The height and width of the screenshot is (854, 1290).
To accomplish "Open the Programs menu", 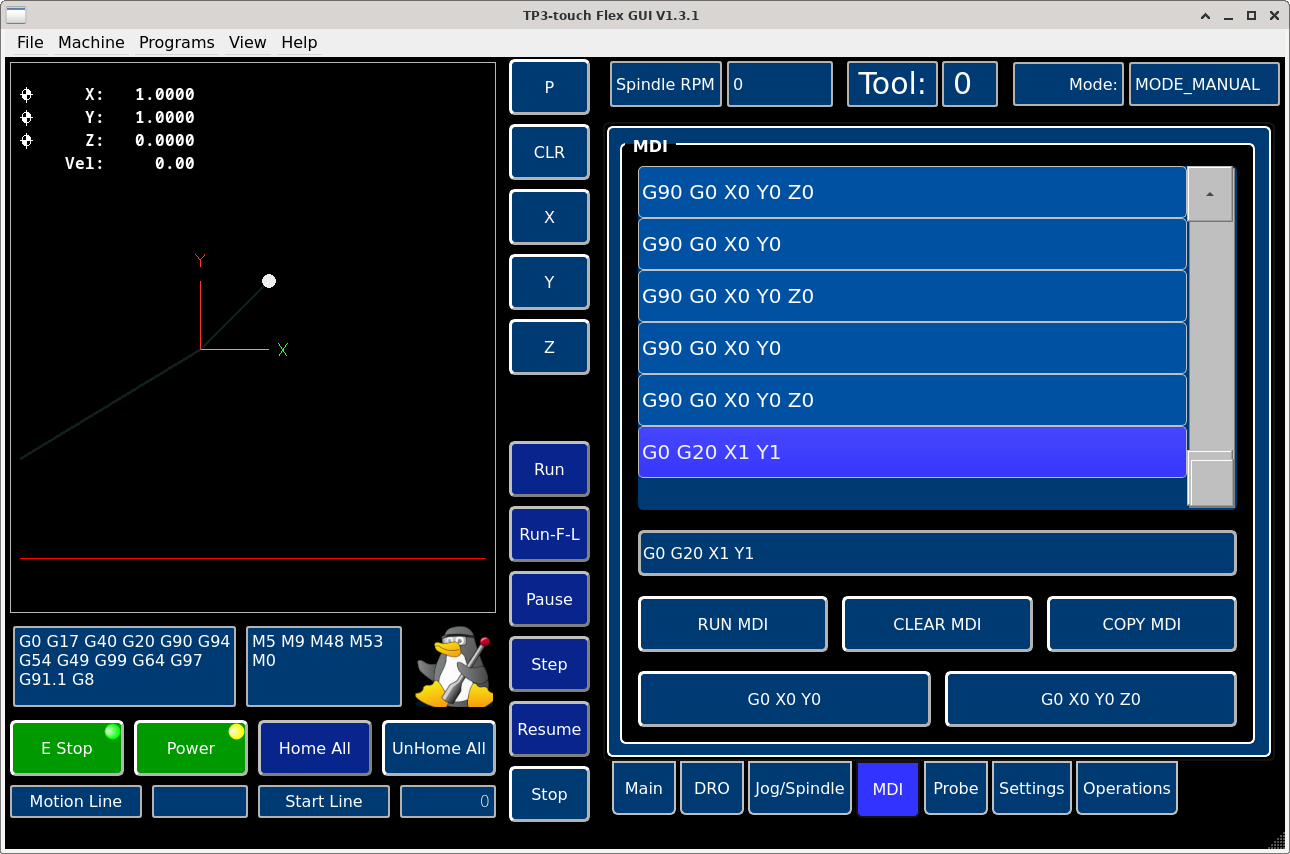I will tap(176, 42).
